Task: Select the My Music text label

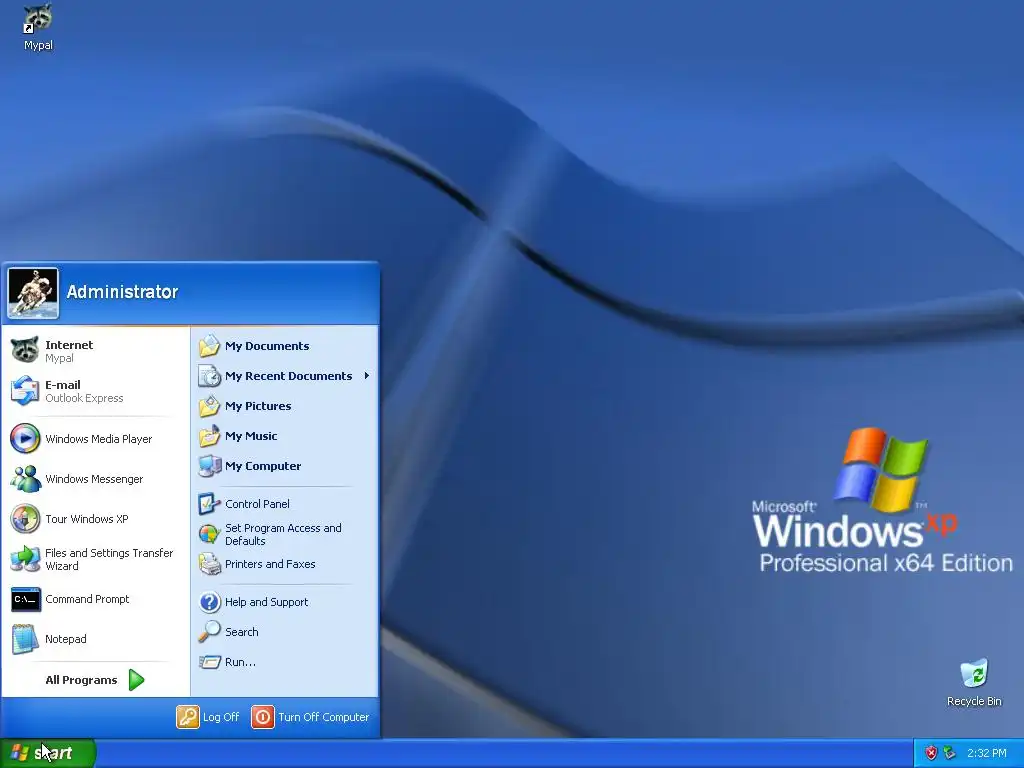Action: coord(251,436)
